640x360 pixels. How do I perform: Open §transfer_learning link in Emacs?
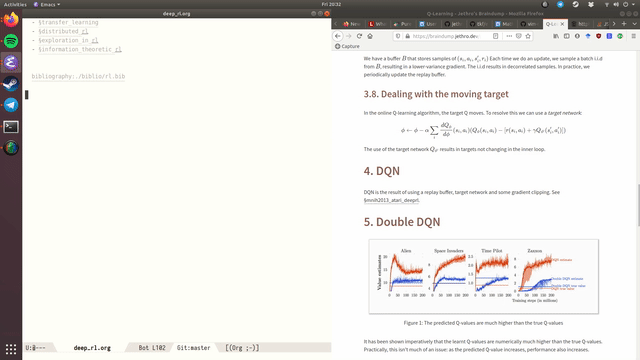68,22
